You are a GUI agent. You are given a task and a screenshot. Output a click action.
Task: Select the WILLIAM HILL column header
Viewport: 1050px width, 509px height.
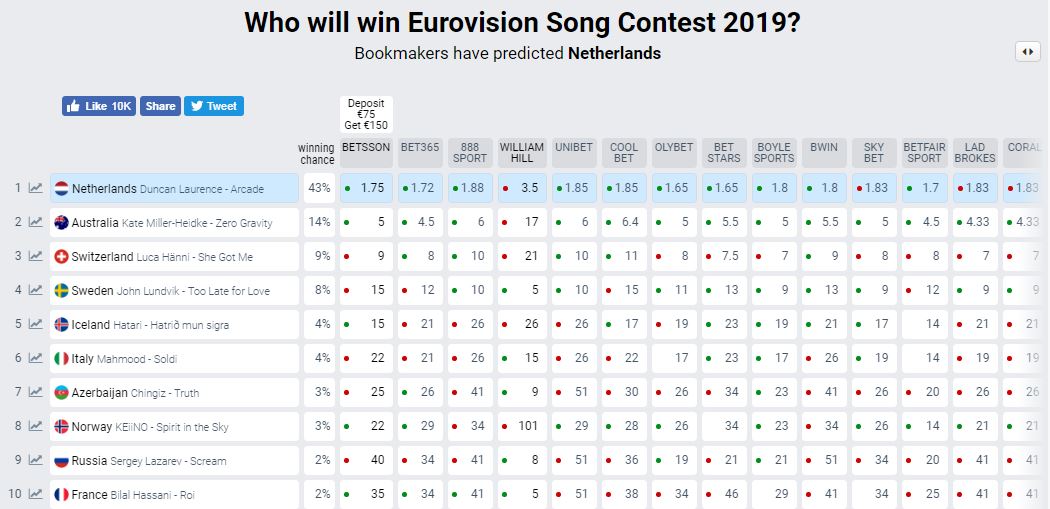[522, 153]
